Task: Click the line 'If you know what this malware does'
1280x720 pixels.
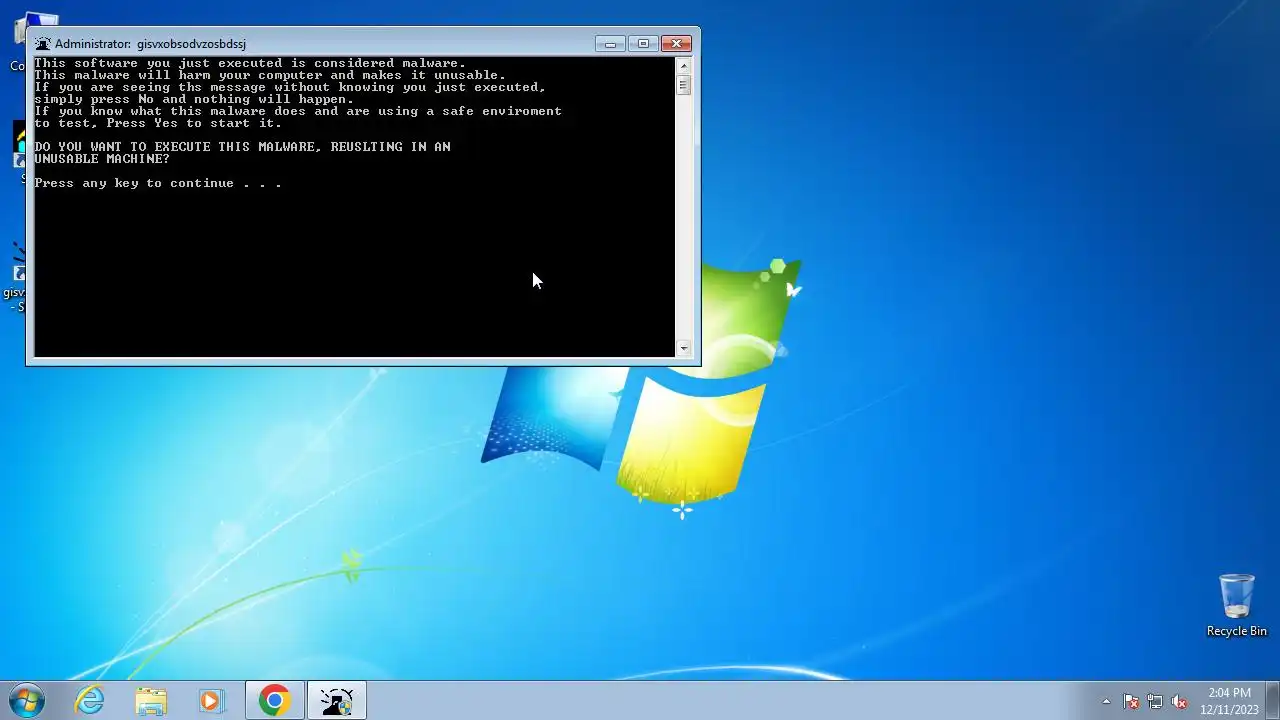Action: tap(298, 111)
